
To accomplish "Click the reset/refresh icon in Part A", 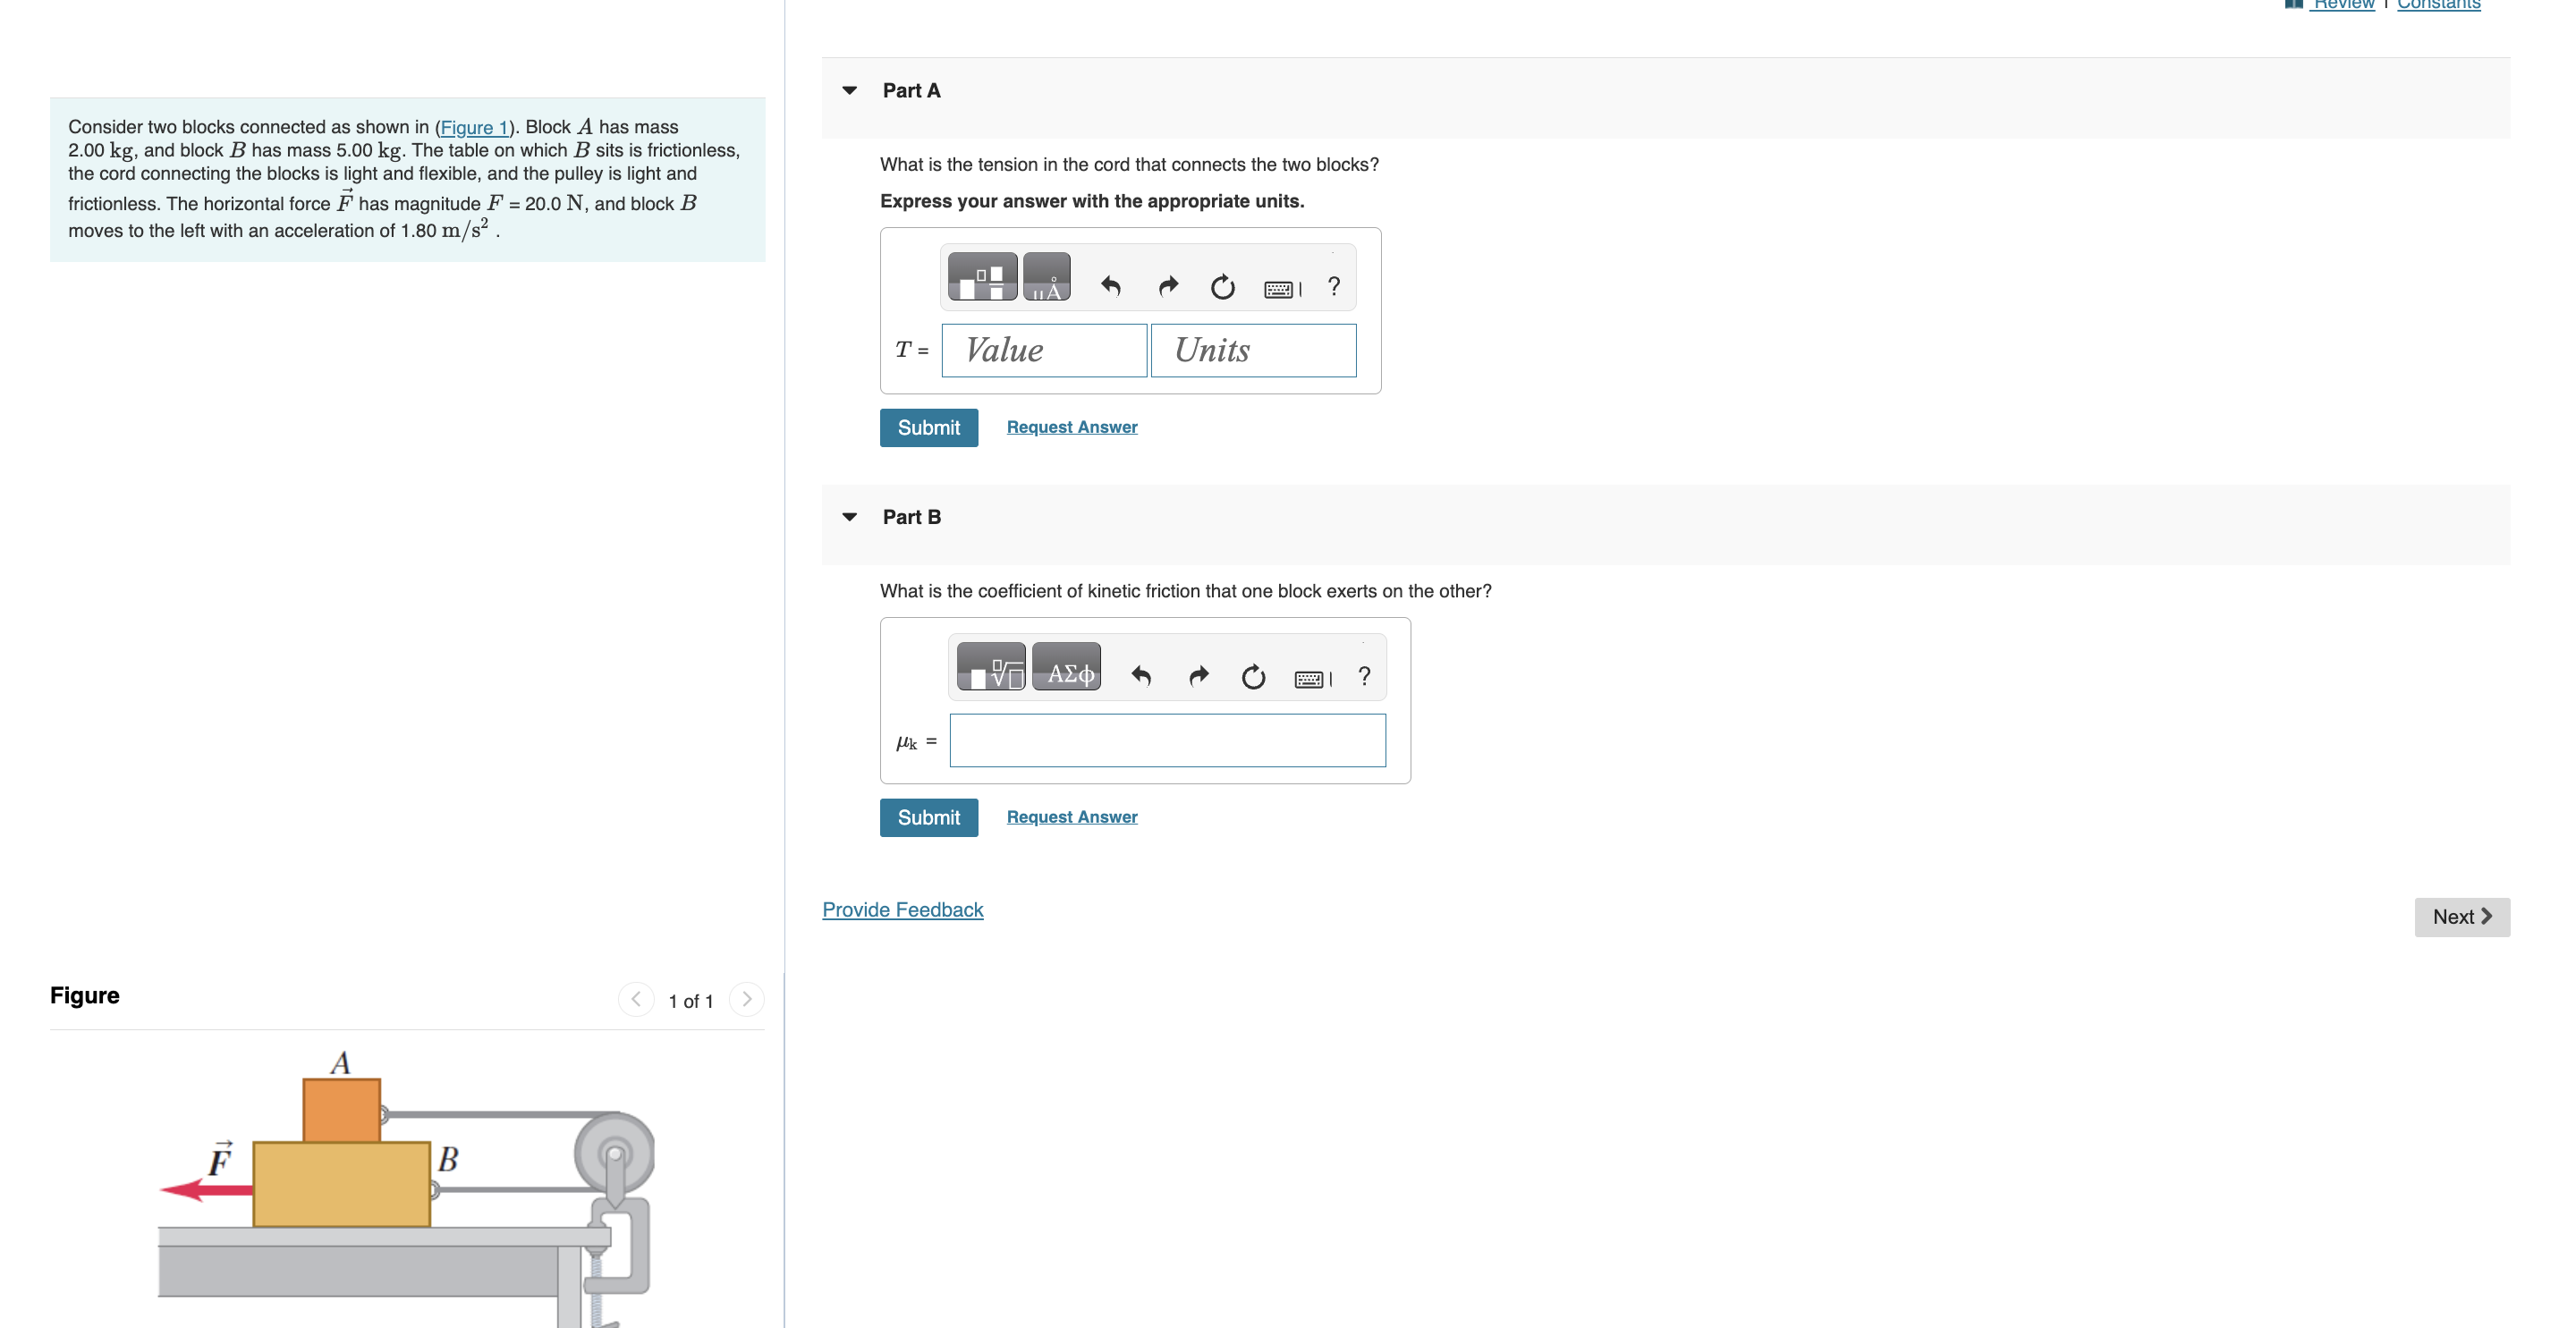I will (x=1223, y=283).
